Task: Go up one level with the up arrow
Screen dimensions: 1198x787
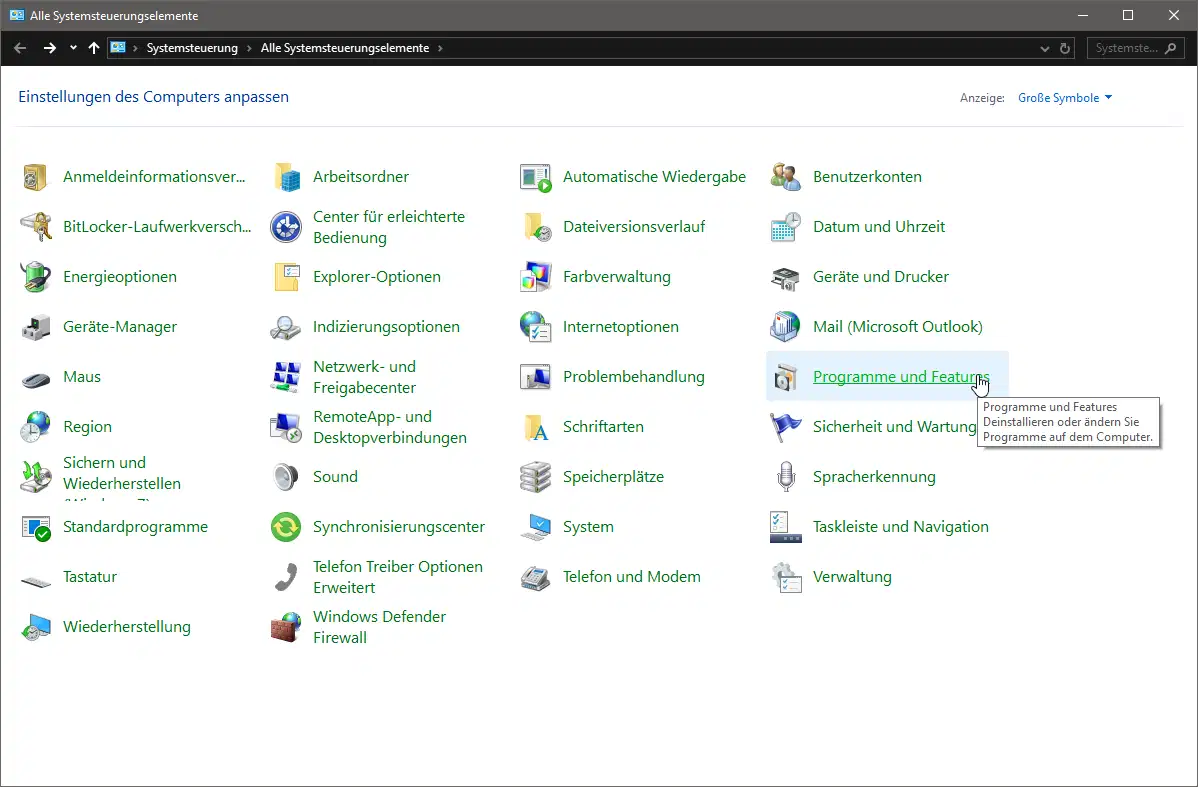Action: [94, 47]
